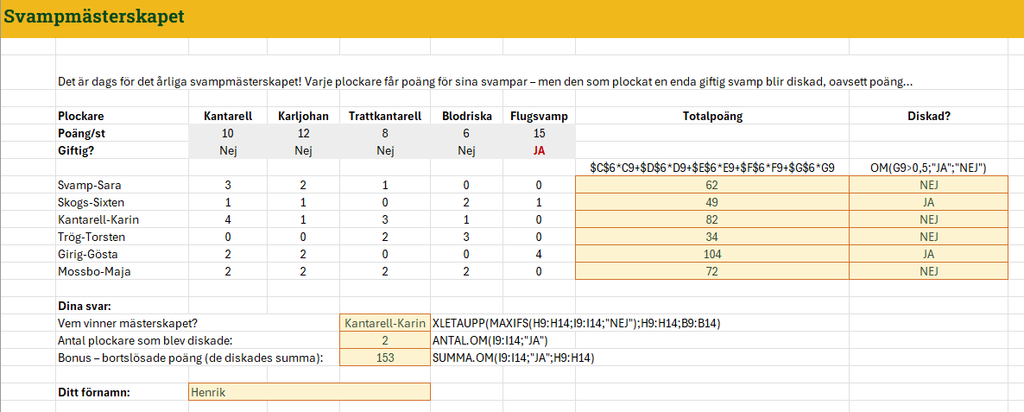The height and width of the screenshot is (412, 1024).
Task: Select Skogs-Sixten's total score 49
Action: pyautogui.click(x=712, y=202)
